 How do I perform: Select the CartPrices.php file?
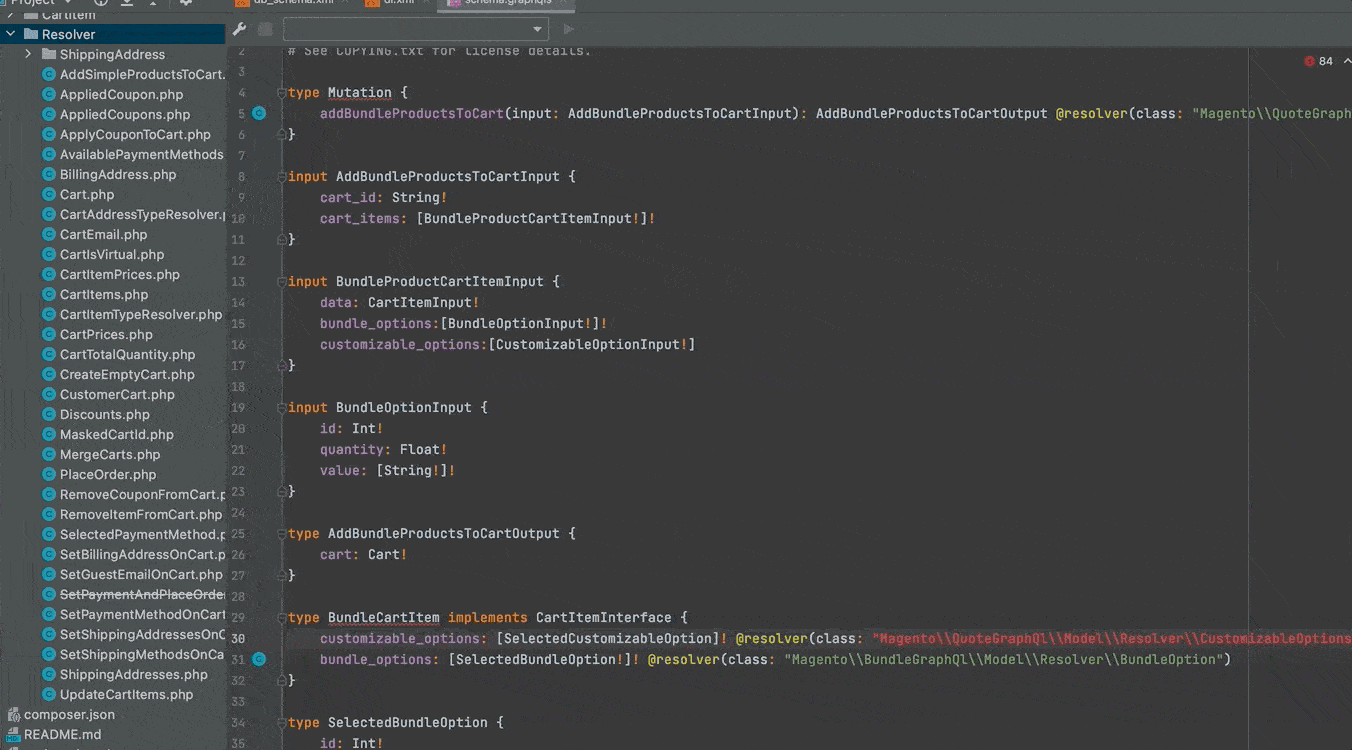(106, 335)
